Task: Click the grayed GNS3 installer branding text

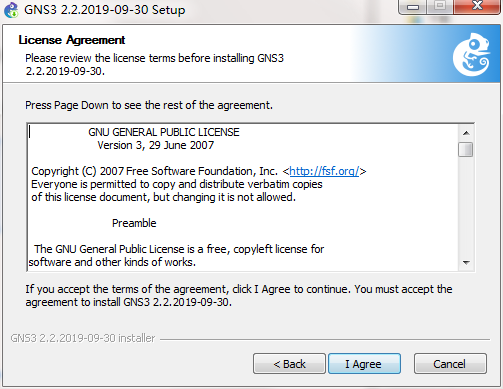Action: point(83,338)
